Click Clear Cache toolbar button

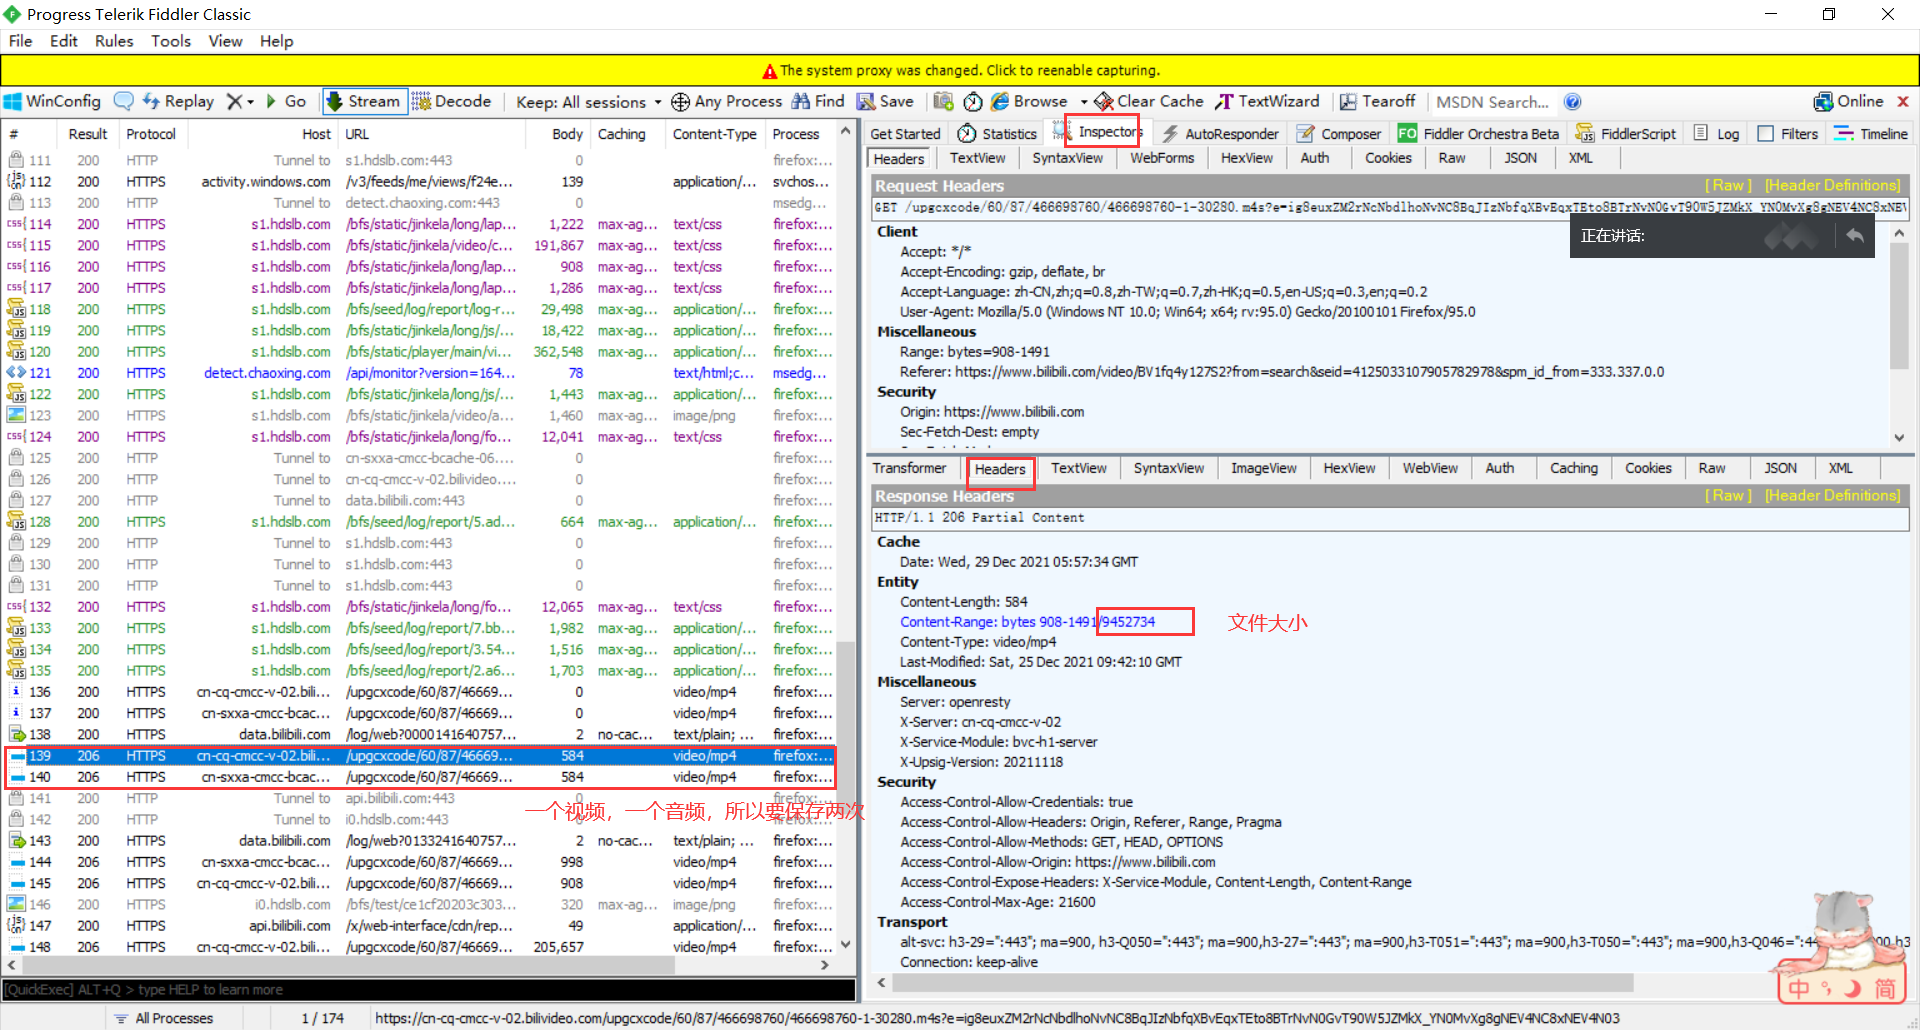1149,101
